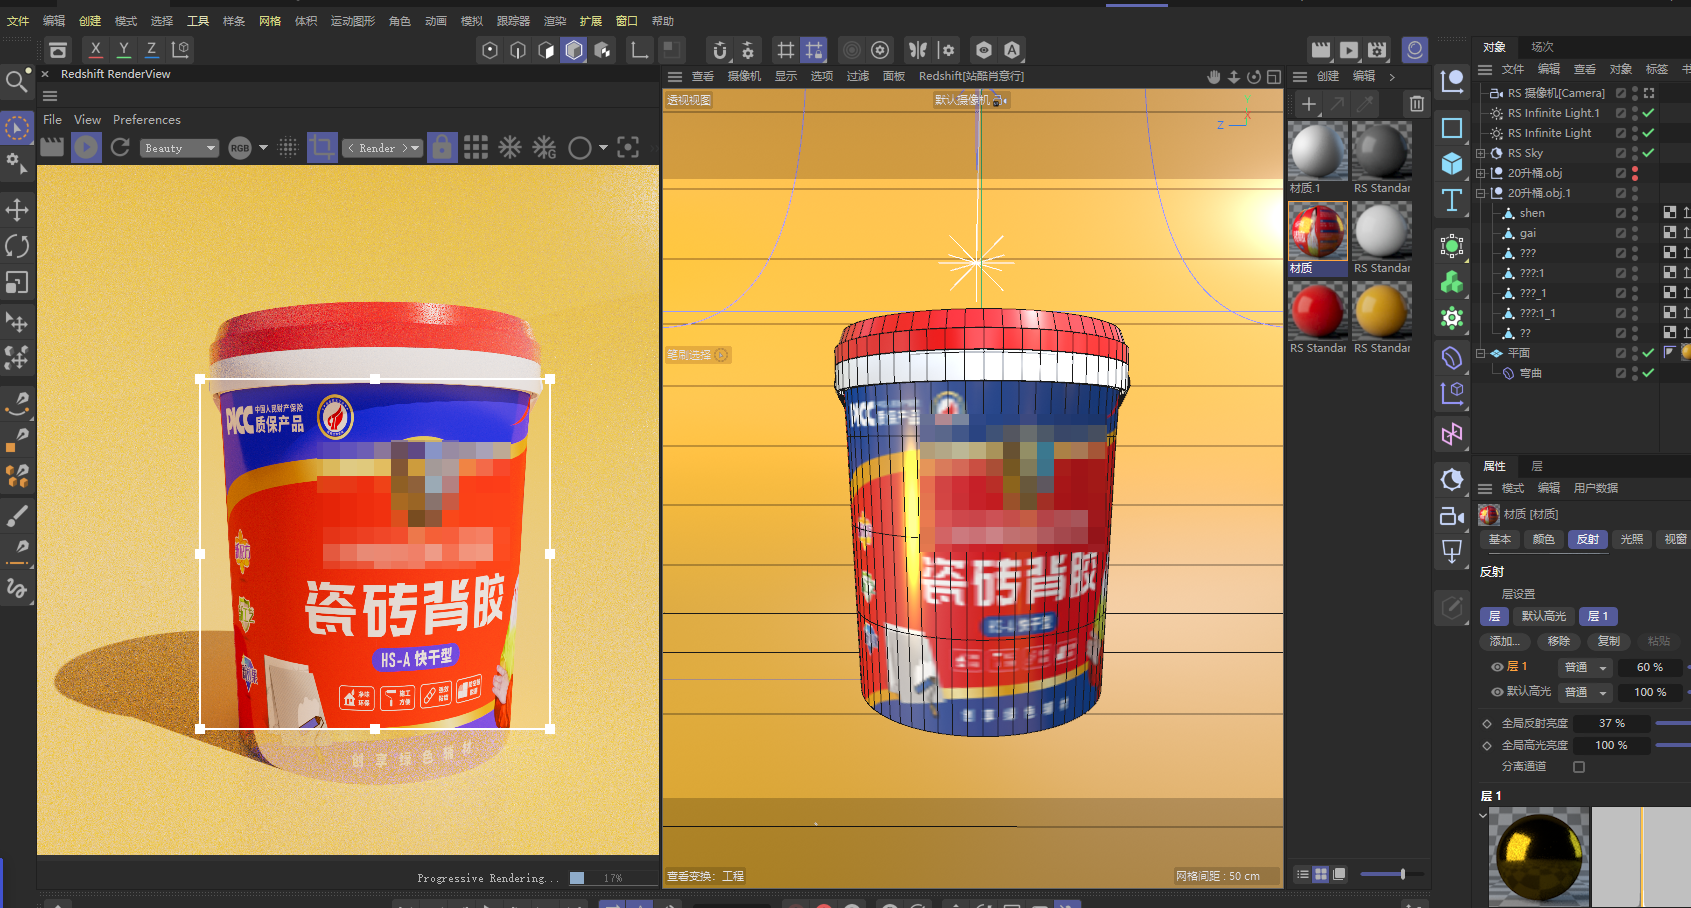Click the green cloner MoGraph icon

tap(1452, 283)
